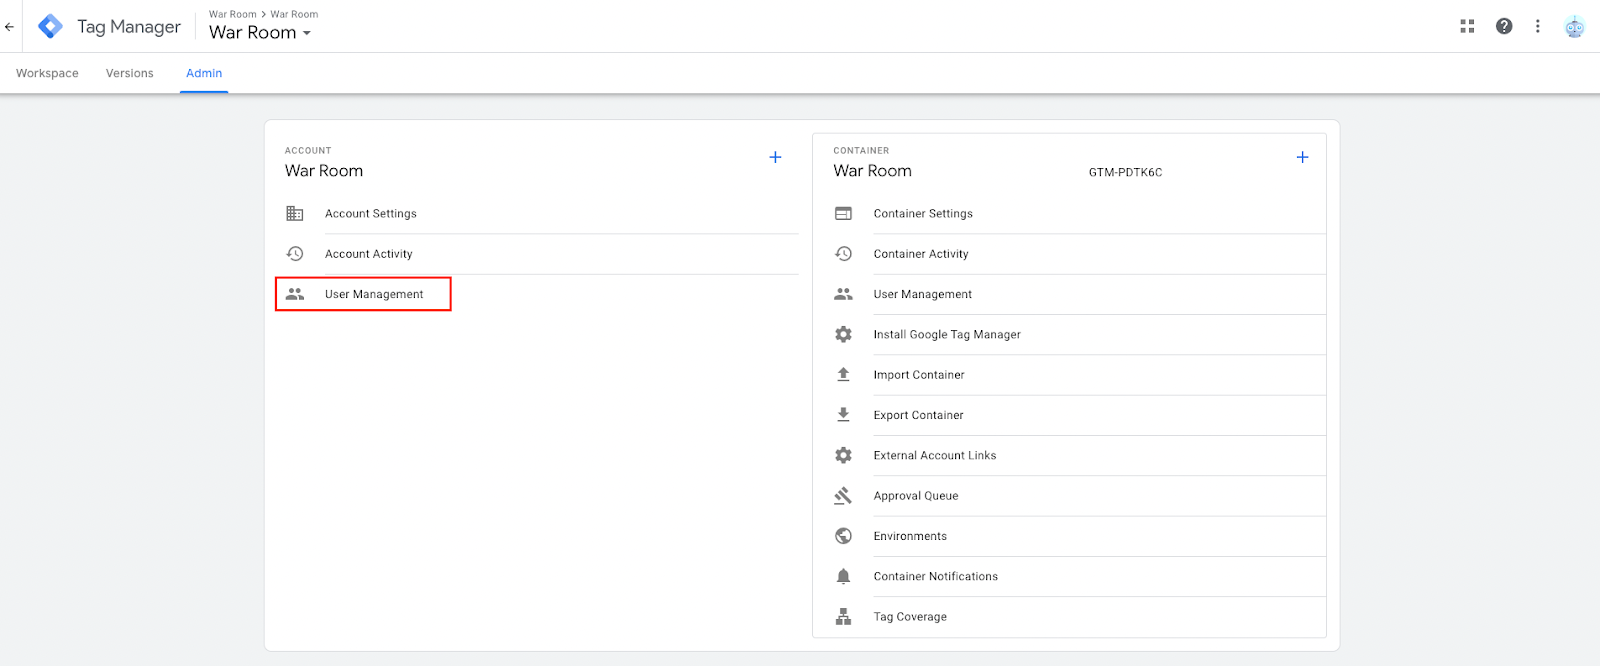
Task: Click the Container Notifications bell icon
Action: [x=843, y=576]
